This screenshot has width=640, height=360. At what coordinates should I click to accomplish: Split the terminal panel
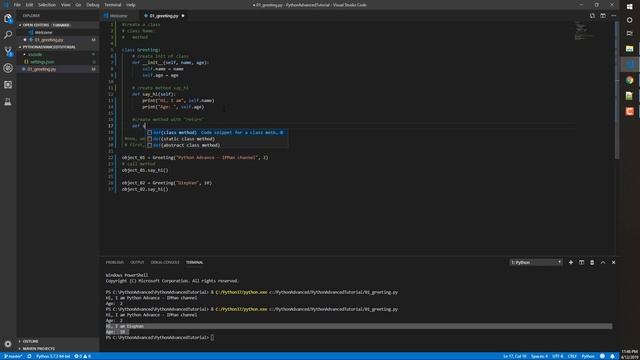click(582, 262)
